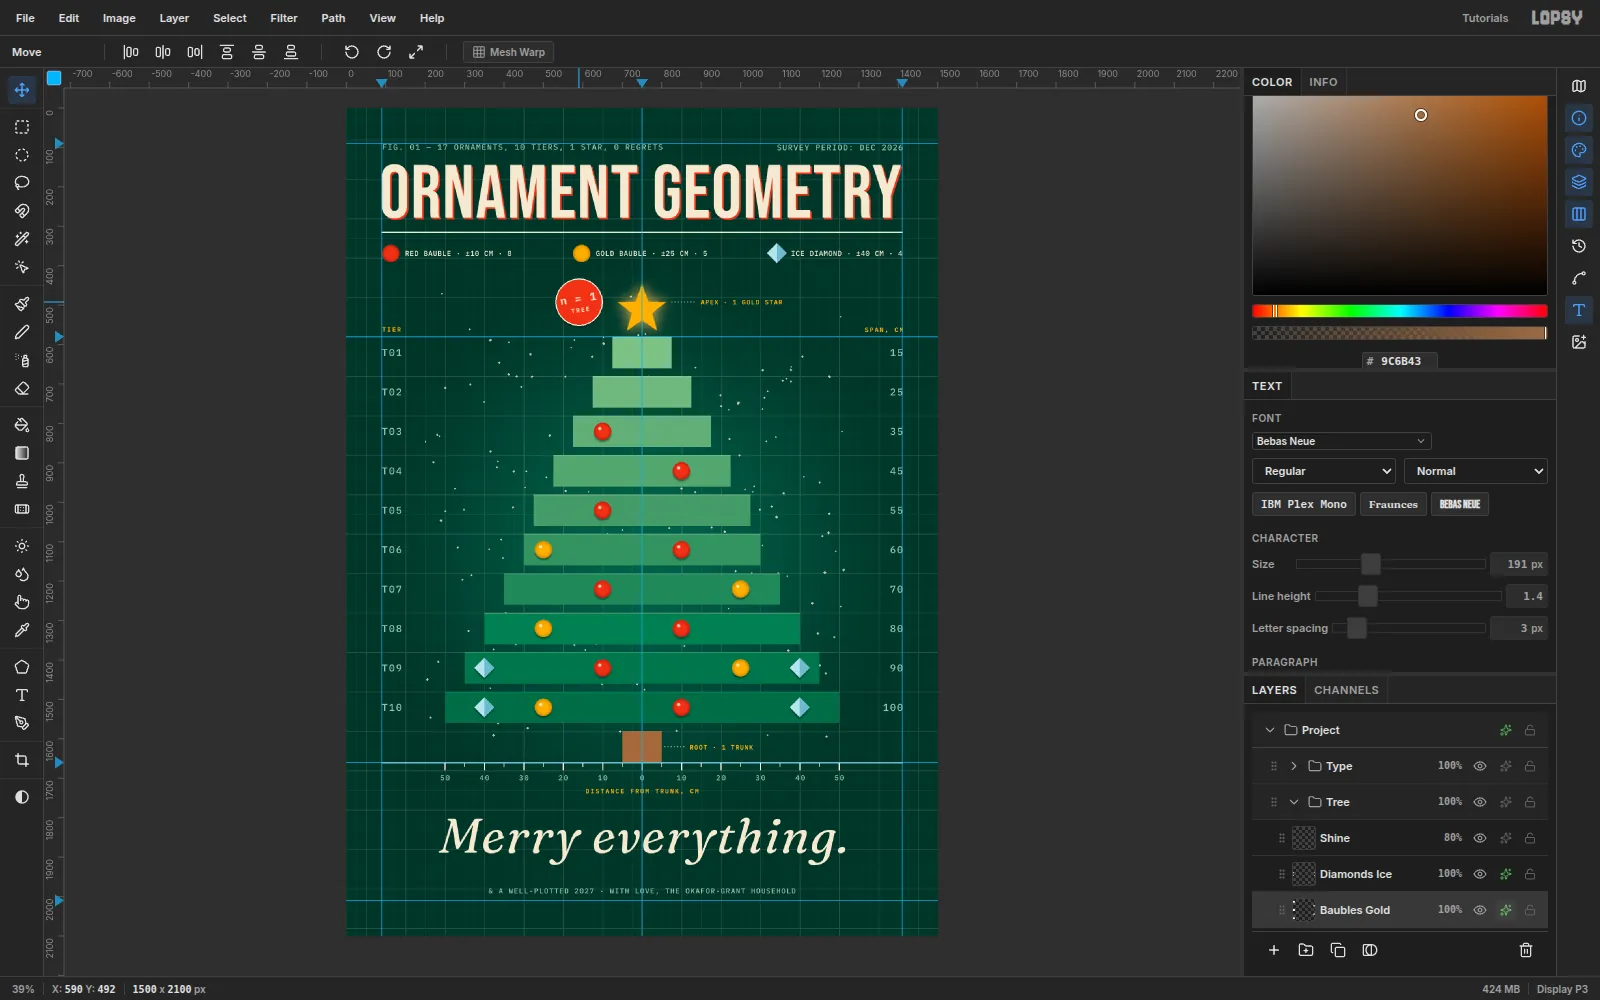Open the File menu
This screenshot has width=1600, height=1000.
[25, 18]
